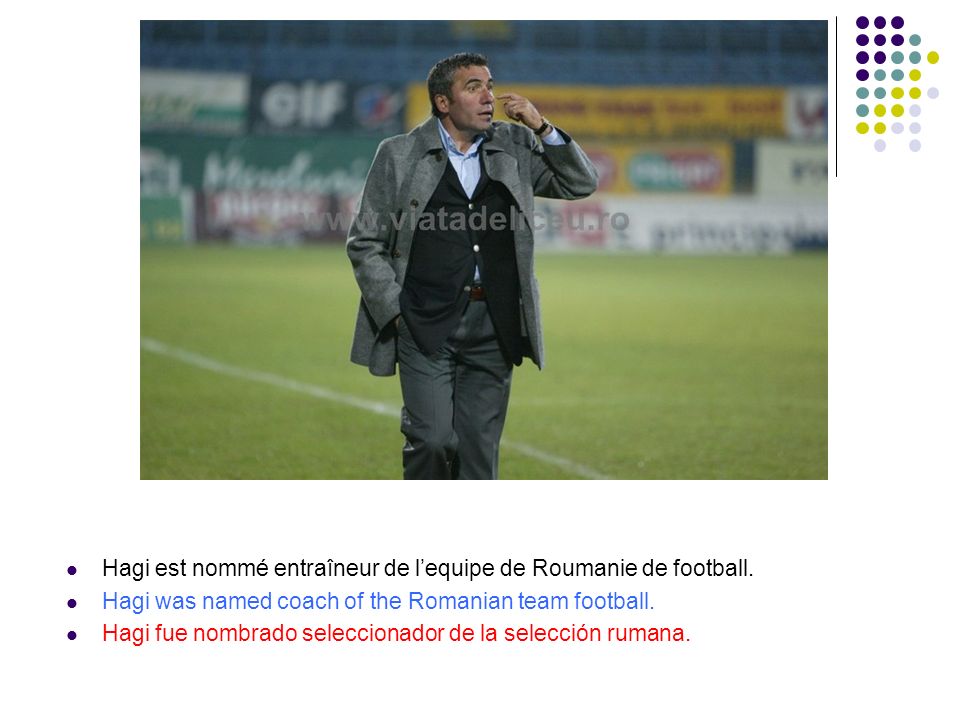Click the wristwatch on the man's raised arm
The height and width of the screenshot is (720, 960).
coord(541,127)
